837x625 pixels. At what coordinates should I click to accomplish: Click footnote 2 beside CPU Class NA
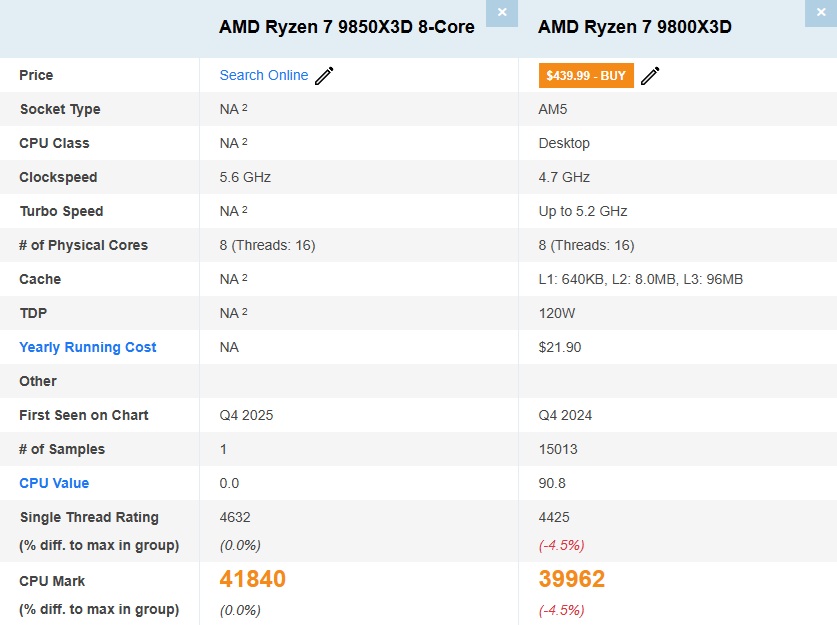click(x=243, y=139)
